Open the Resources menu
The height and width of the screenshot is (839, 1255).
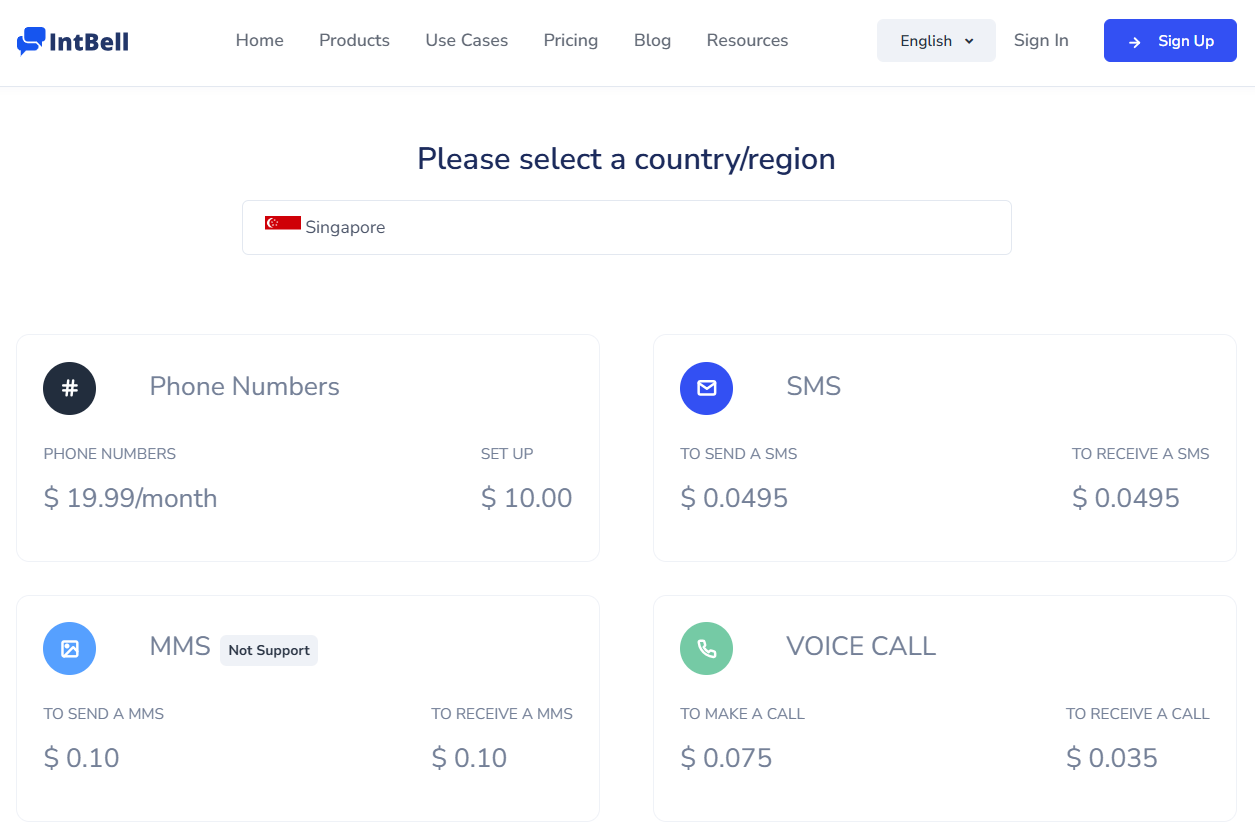pos(747,40)
